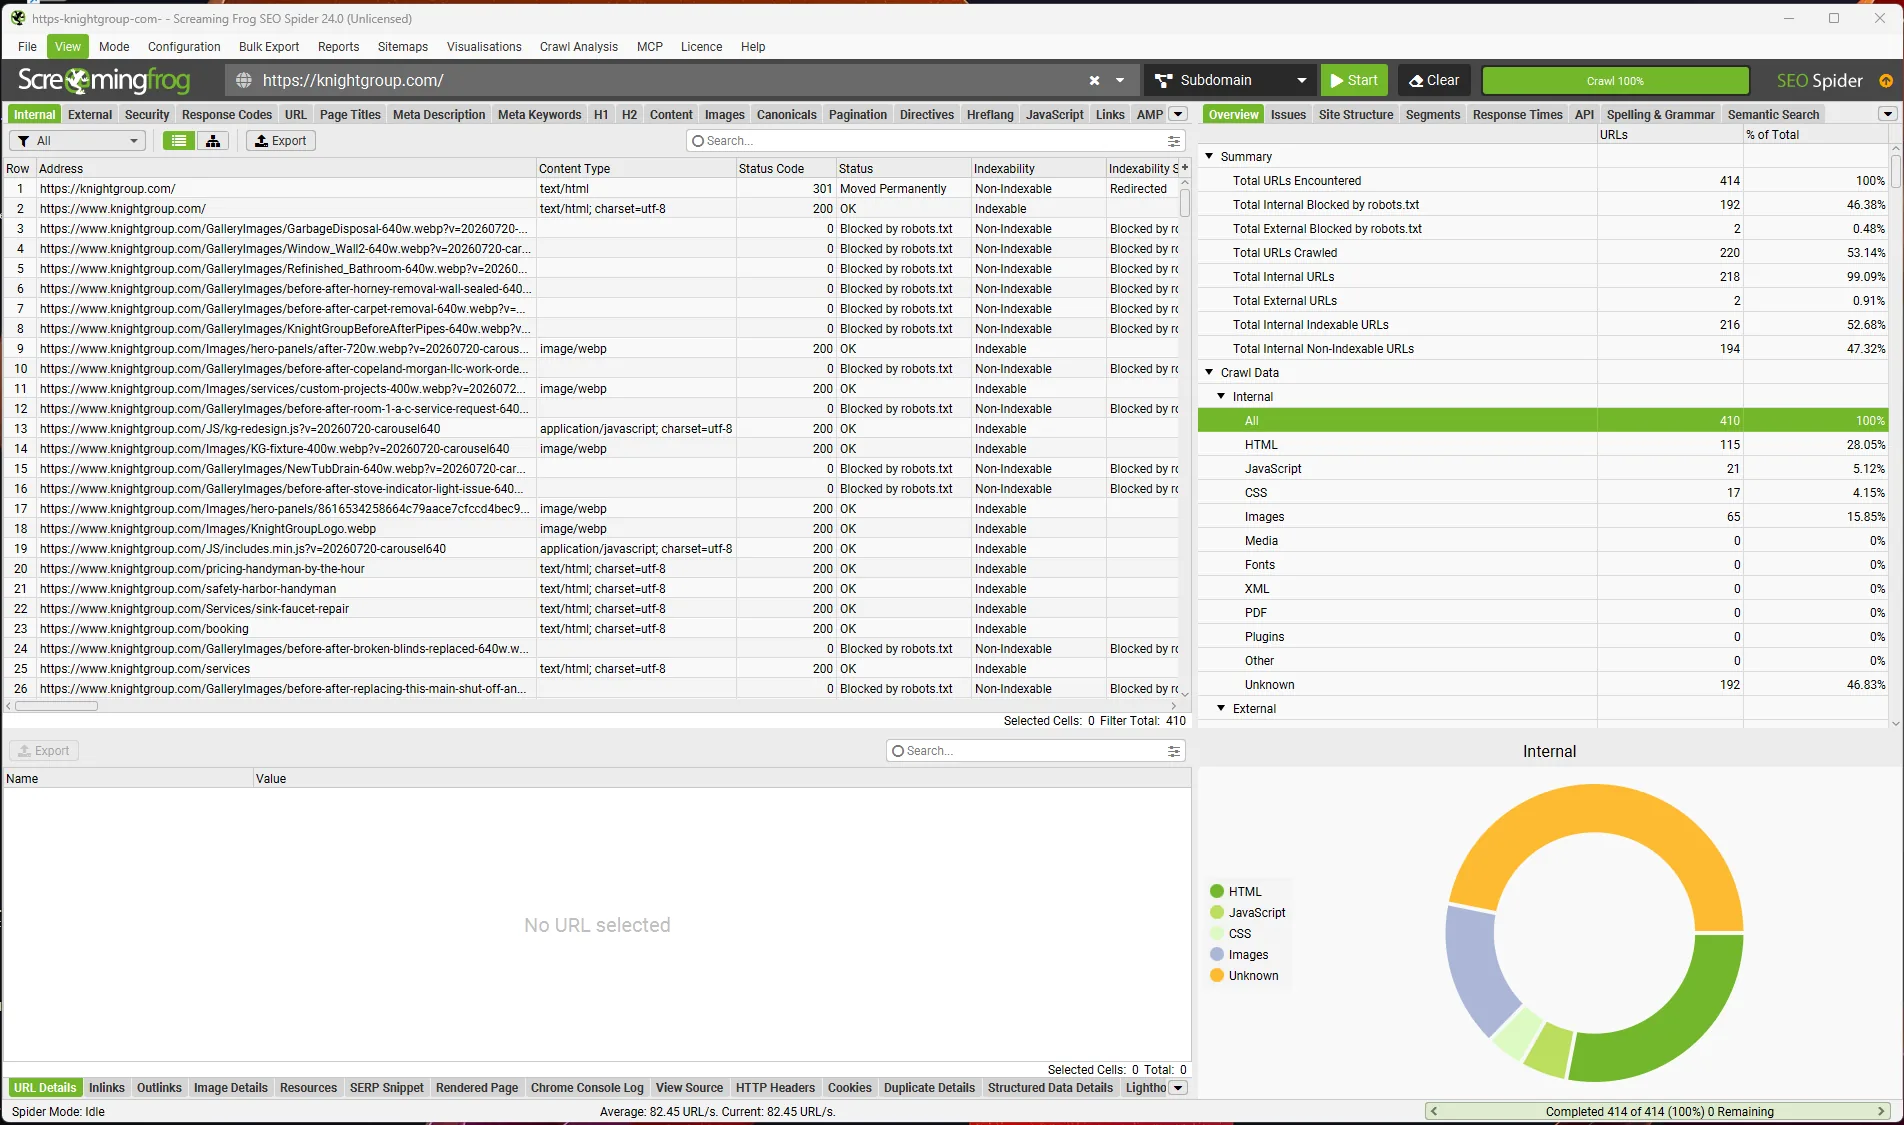Click the orange Unknown donut chart segment

click(1594, 806)
